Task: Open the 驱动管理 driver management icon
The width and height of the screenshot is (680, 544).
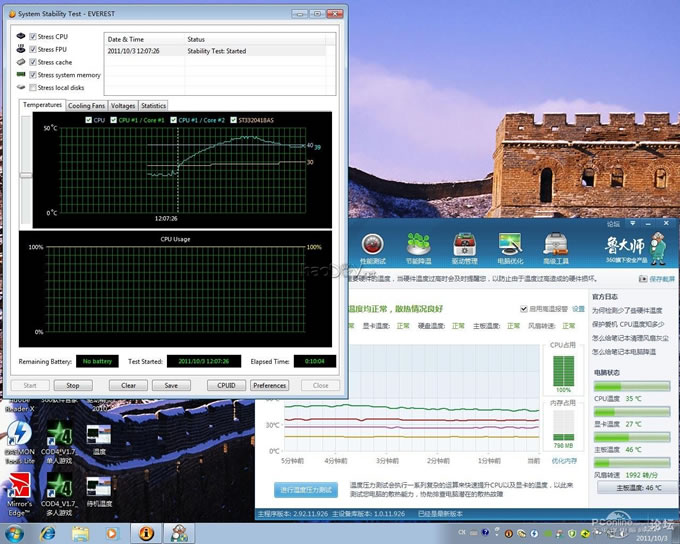Action: (x=465, y=245)
